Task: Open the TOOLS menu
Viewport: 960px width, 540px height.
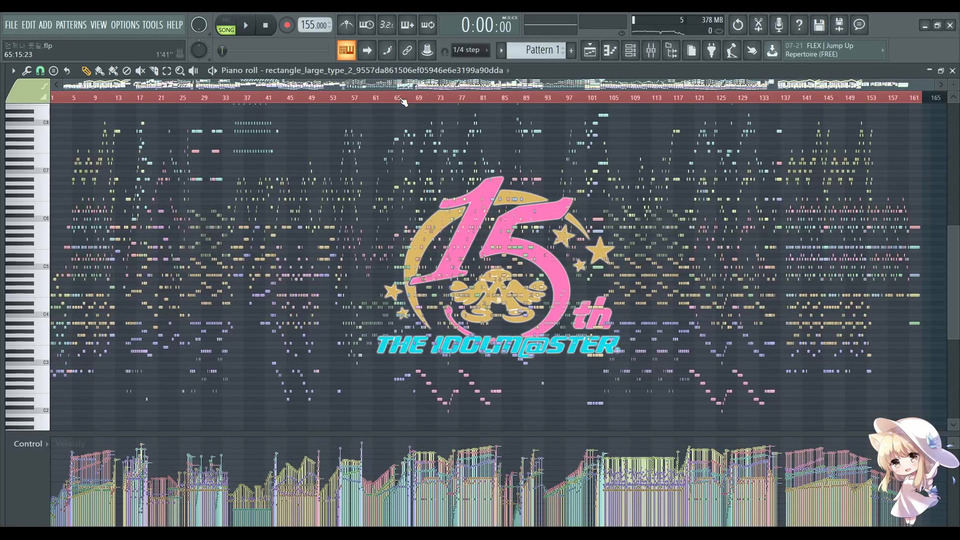Action: pos(153,25)
